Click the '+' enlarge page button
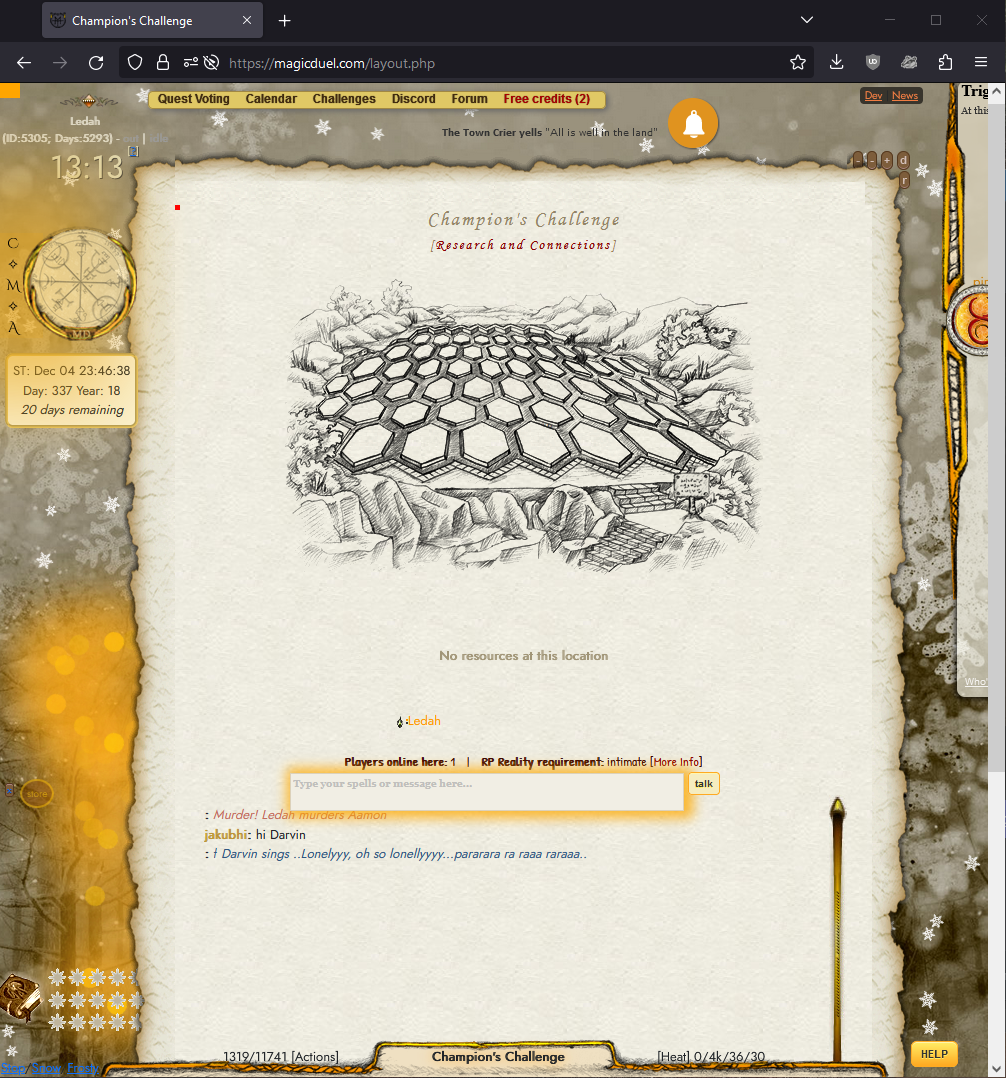The image size is (1006, 1078). pyautogui.click(x=887, y=160)
